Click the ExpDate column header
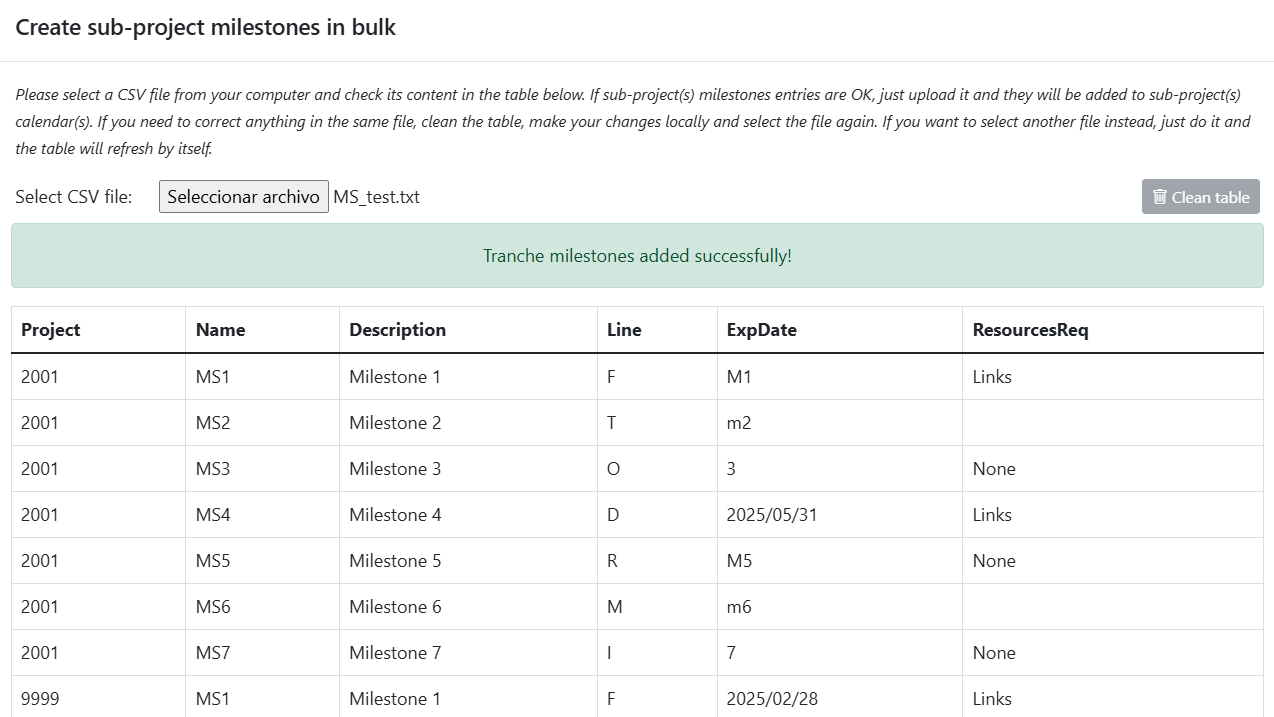1274x717 pixels. click(841, 330)
